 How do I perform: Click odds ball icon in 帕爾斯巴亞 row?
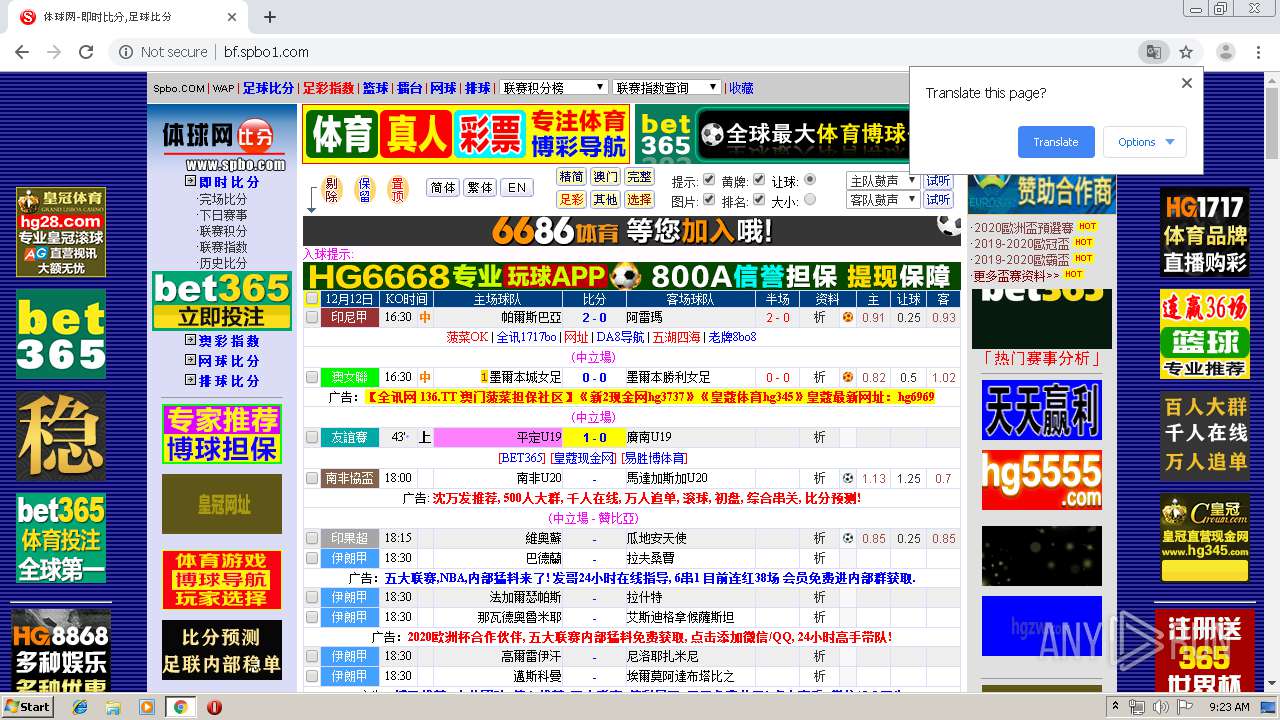tap(848, 317)
